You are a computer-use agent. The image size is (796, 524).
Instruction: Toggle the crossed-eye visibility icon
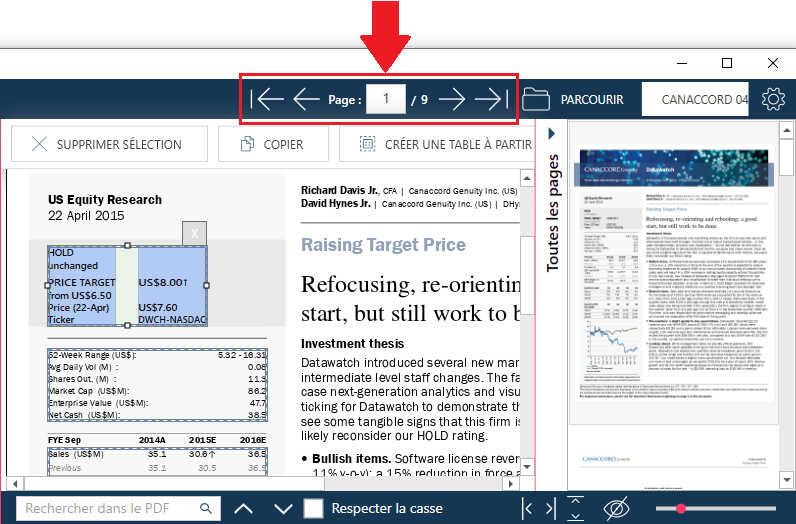tap(616, 508)
